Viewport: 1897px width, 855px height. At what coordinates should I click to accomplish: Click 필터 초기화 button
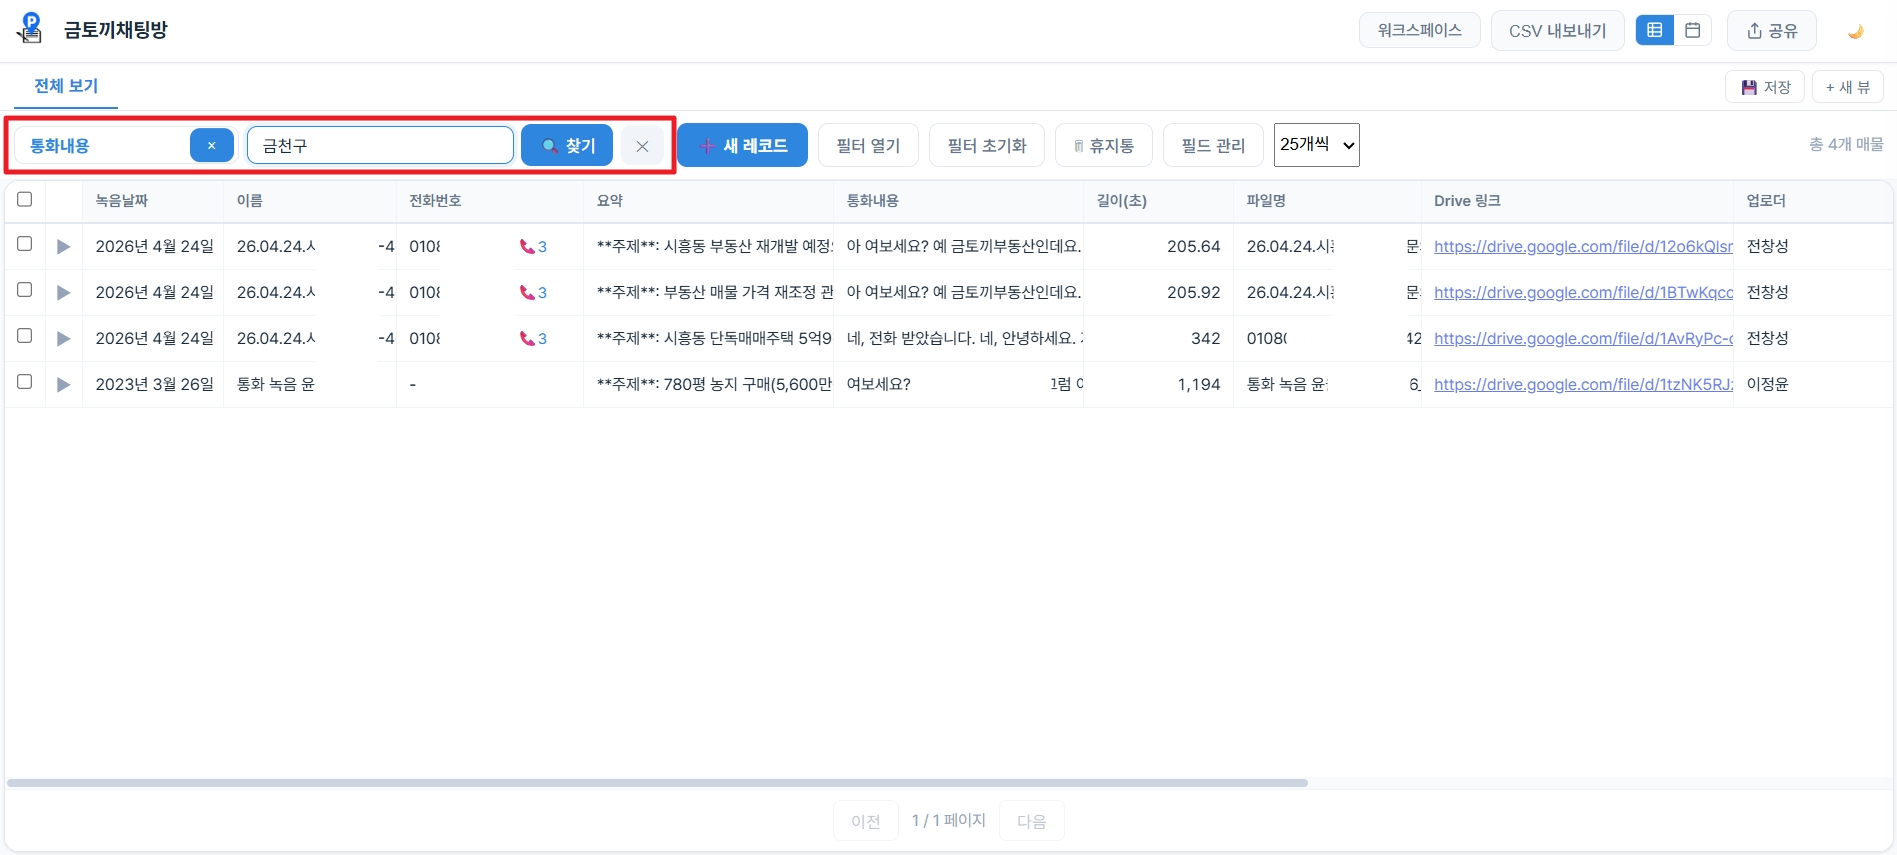(x=987, y=146)
